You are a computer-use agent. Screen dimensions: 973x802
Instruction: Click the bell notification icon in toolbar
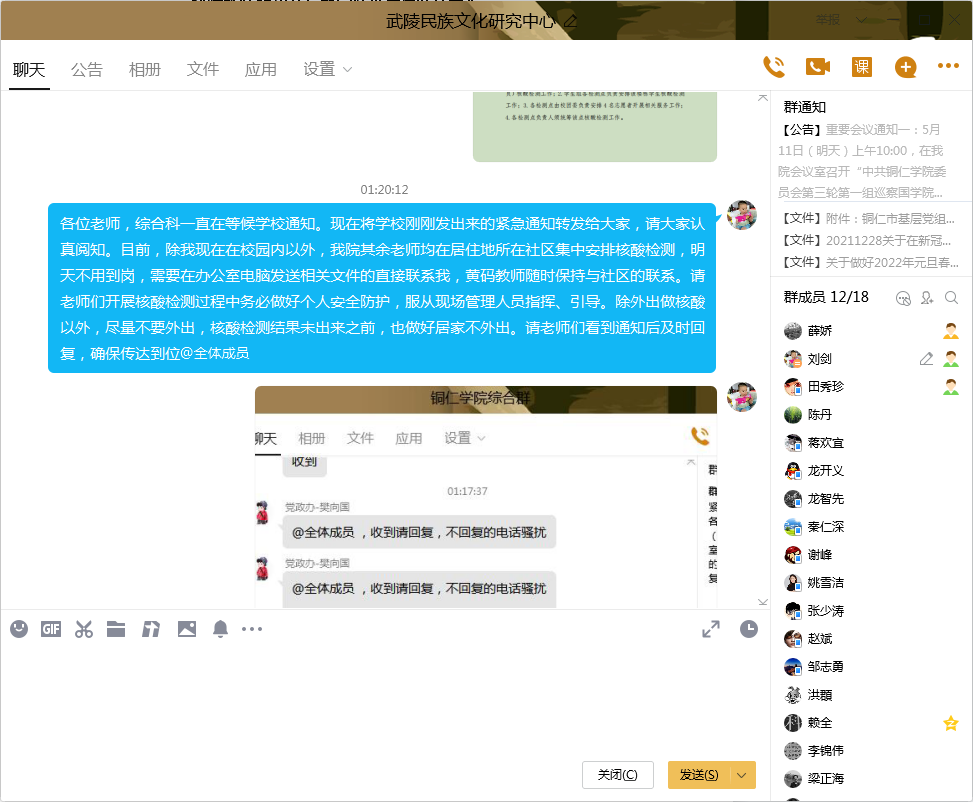(x=220, y=629)
